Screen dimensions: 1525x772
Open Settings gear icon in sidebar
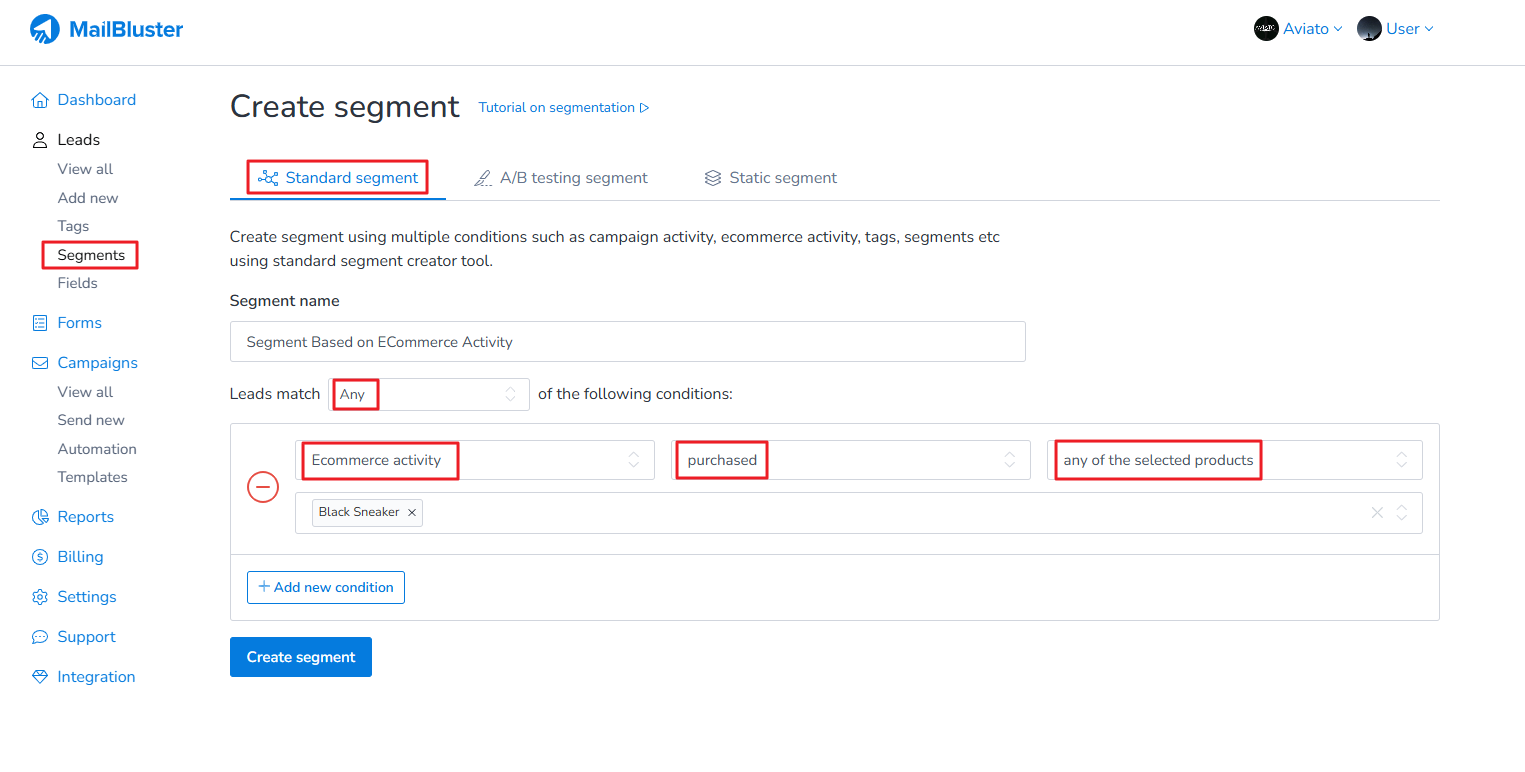[x=40, y=597]
